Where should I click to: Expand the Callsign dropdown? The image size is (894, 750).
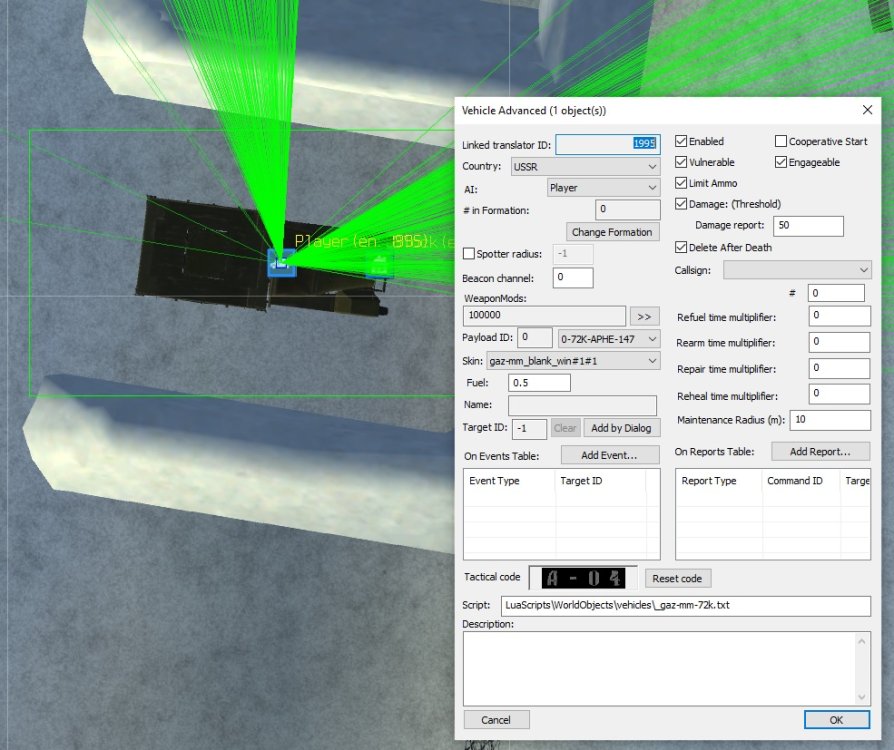[x=797, y=270]
